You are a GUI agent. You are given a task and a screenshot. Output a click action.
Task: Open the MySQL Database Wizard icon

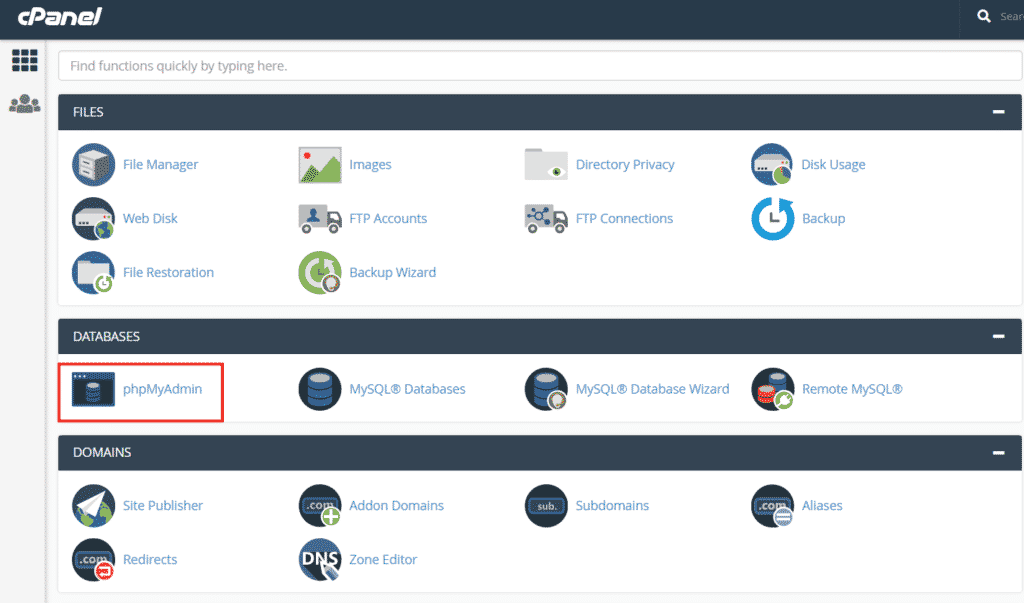pos(546,389)
